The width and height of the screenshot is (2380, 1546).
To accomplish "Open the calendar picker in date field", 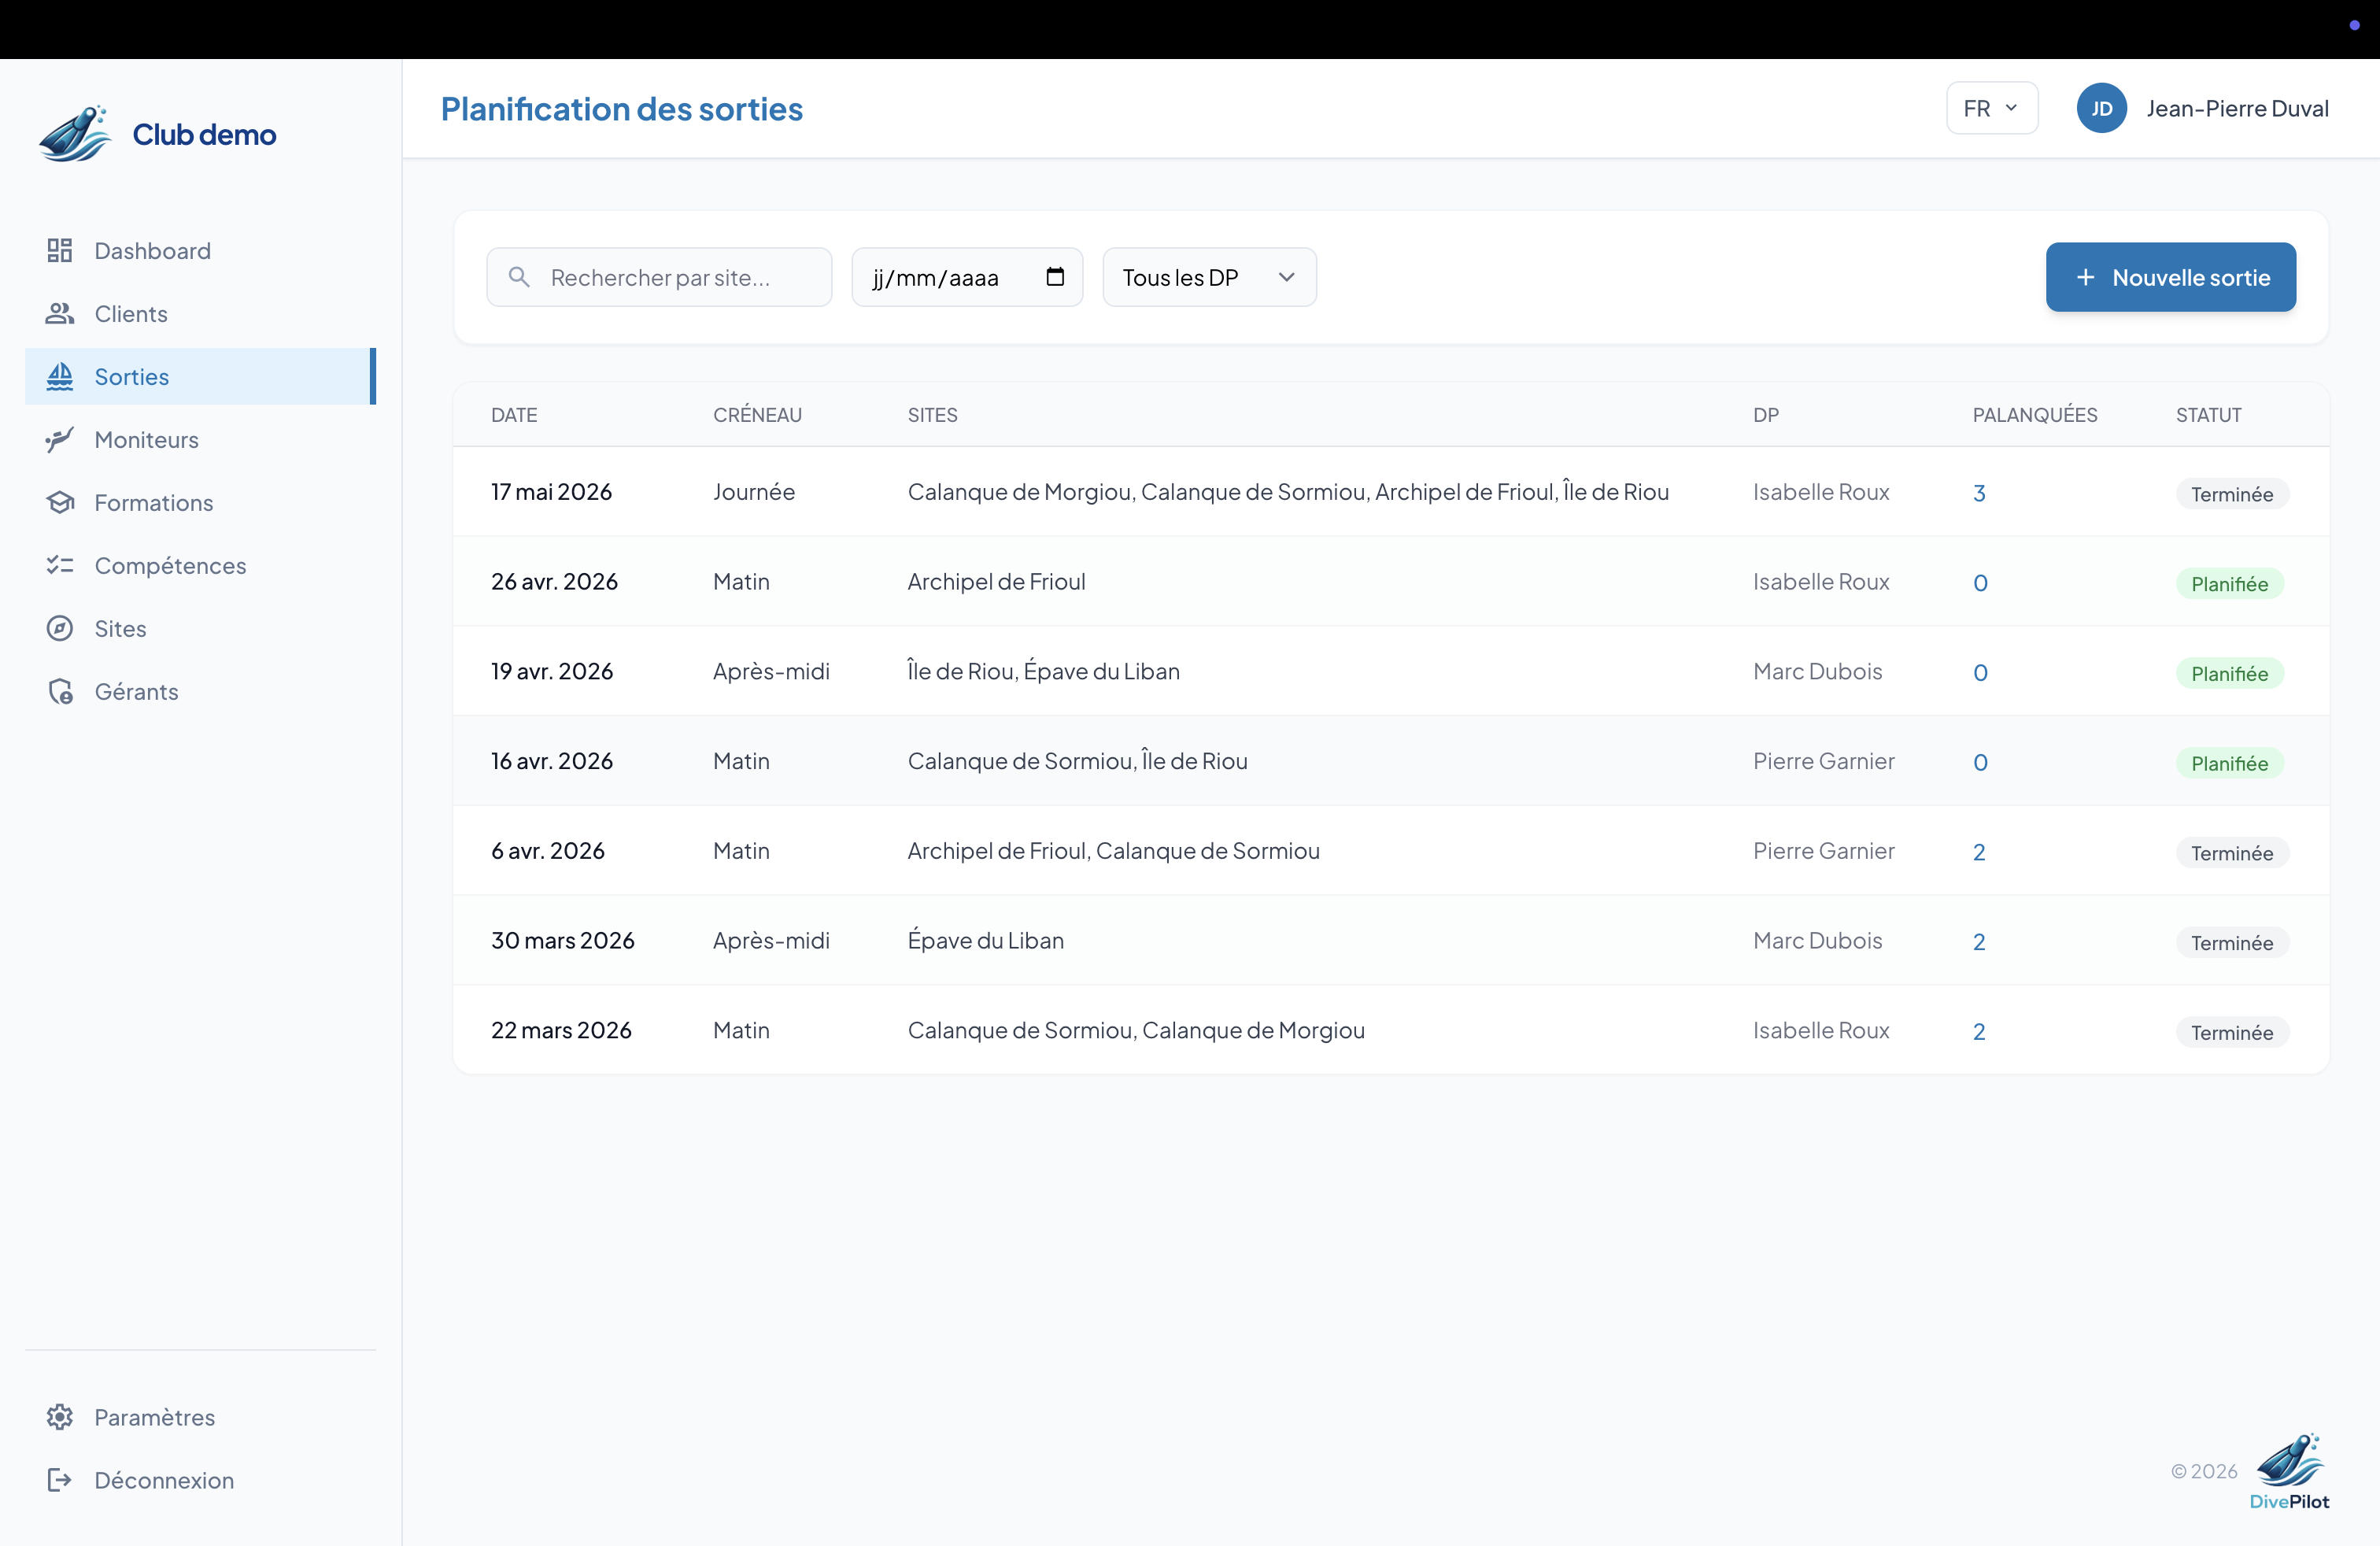I will tap(1054, 277).
